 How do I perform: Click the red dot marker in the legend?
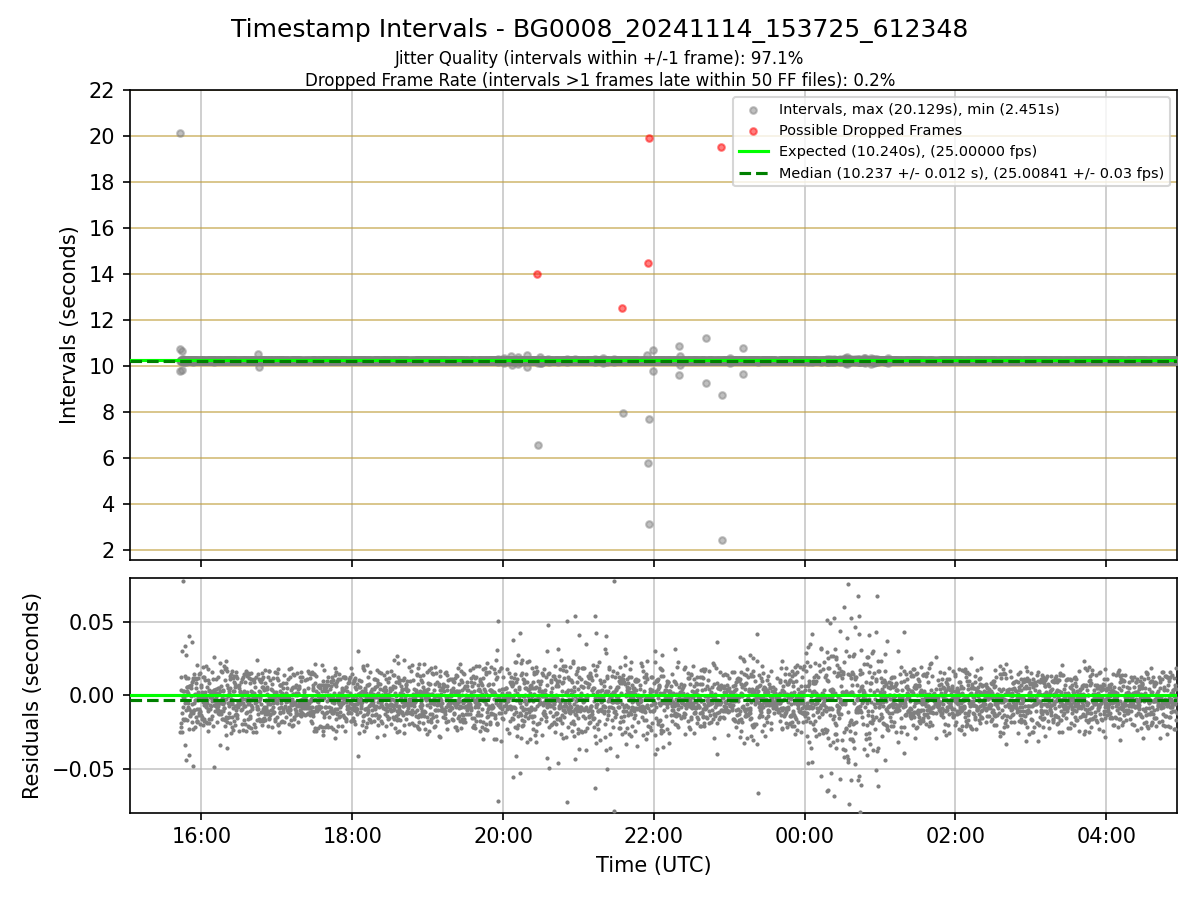coord(753,130)
